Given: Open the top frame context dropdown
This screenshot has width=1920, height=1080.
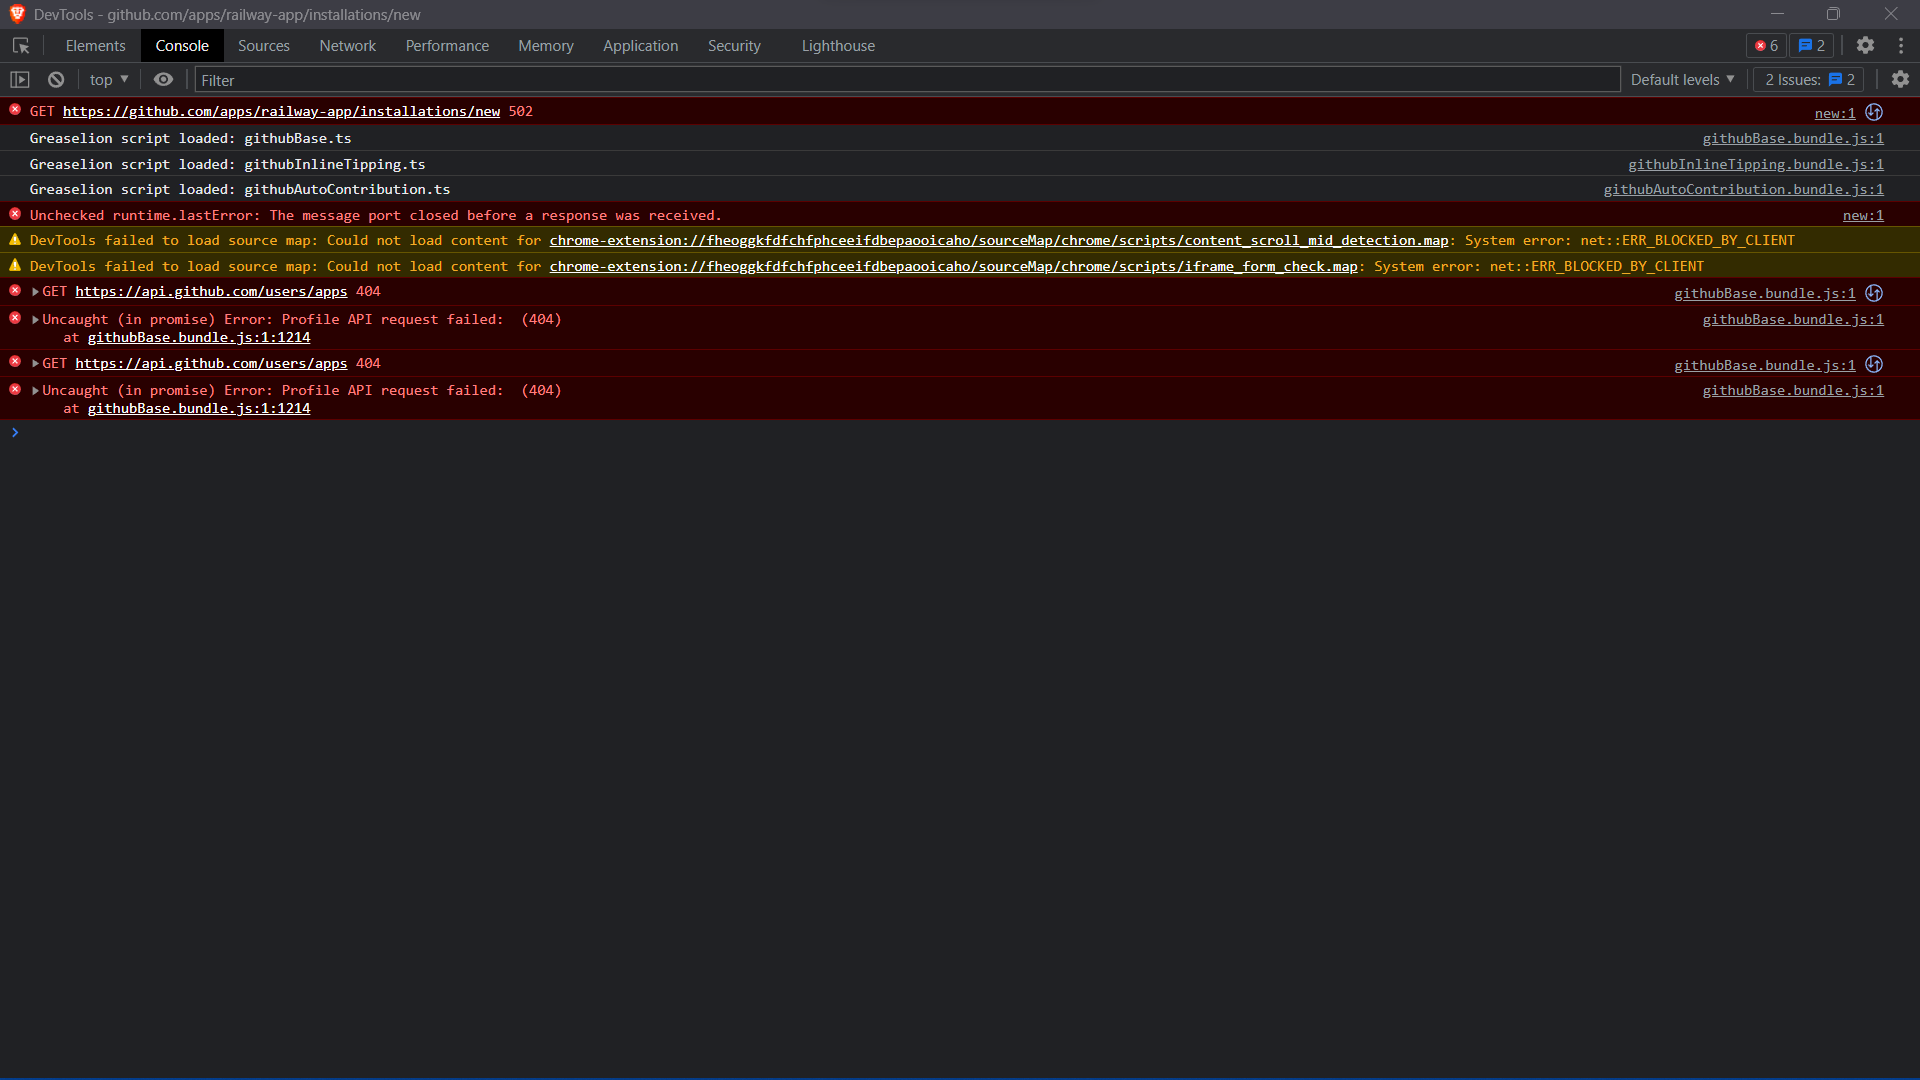Looking at the screenshot, I should [108, 79].
